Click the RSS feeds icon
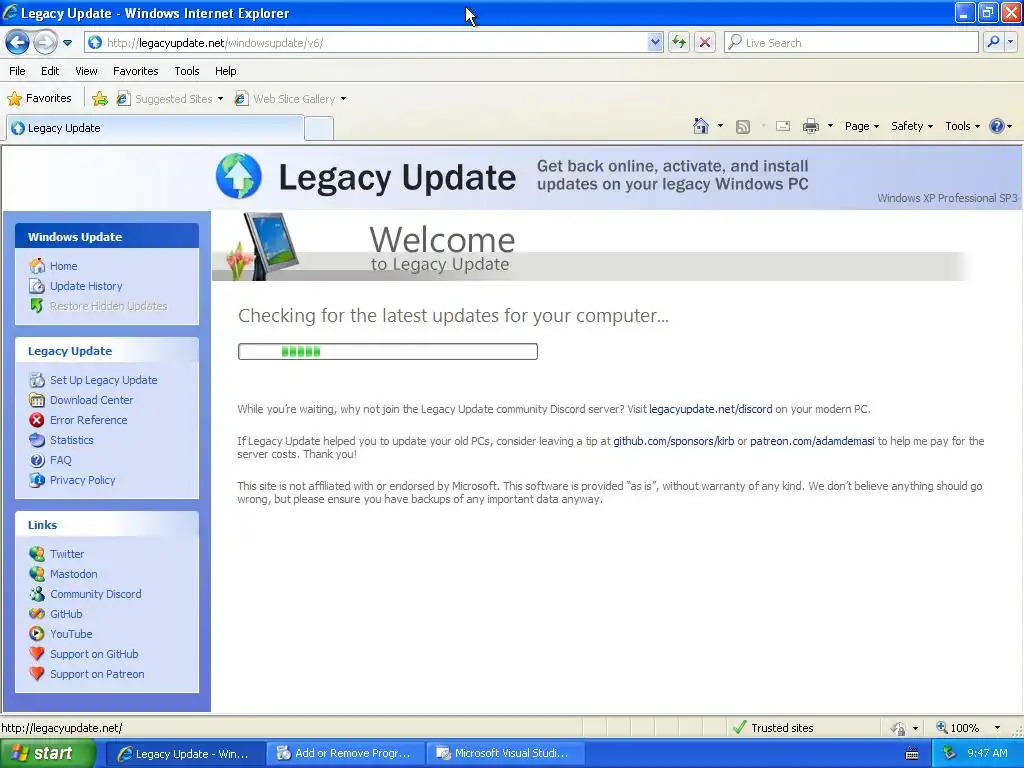Screen dimensions: 1024x768 pos(743,127)
